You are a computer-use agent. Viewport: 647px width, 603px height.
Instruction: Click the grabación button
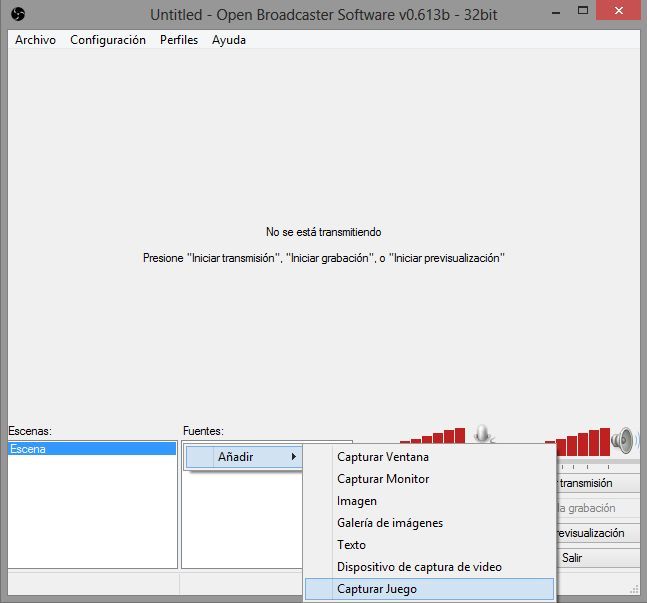[598, 508]
